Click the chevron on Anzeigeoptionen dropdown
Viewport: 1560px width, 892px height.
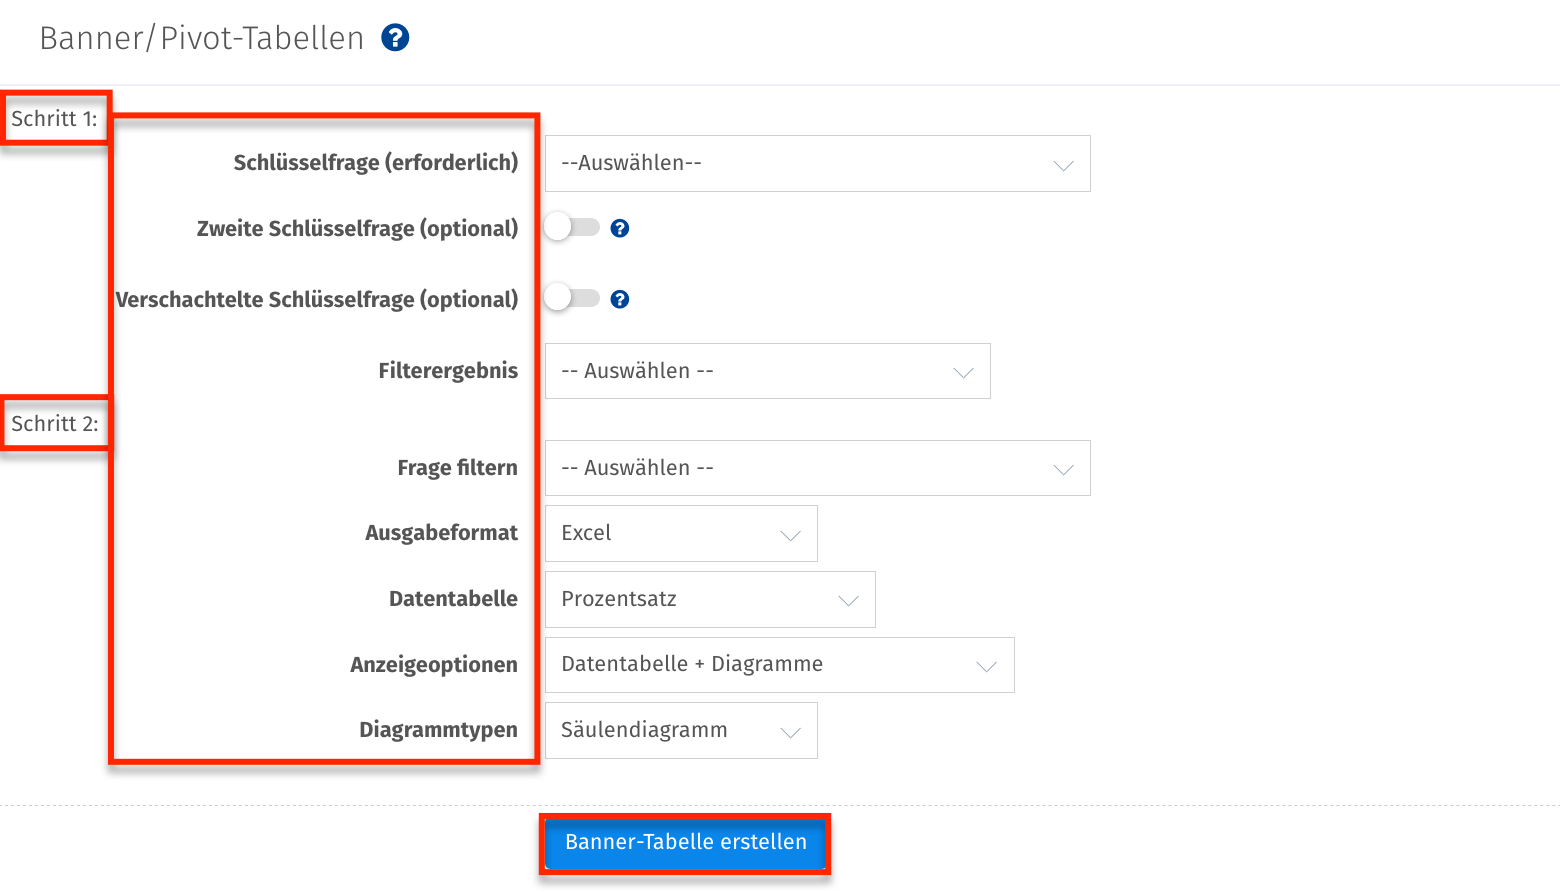[987, 664]
